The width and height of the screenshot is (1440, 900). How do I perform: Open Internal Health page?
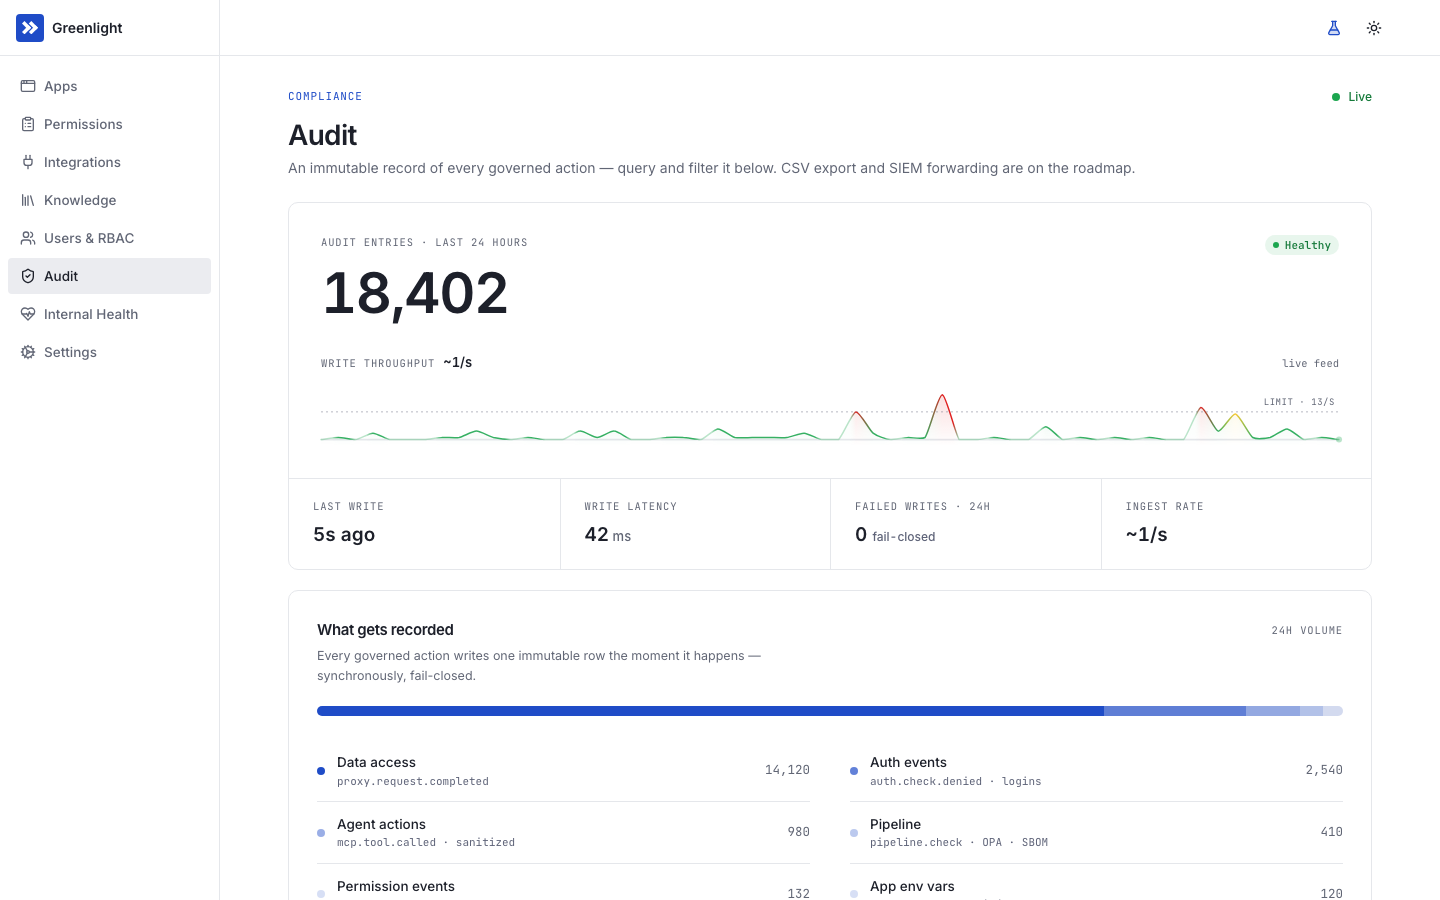click(x=109, y=314)
